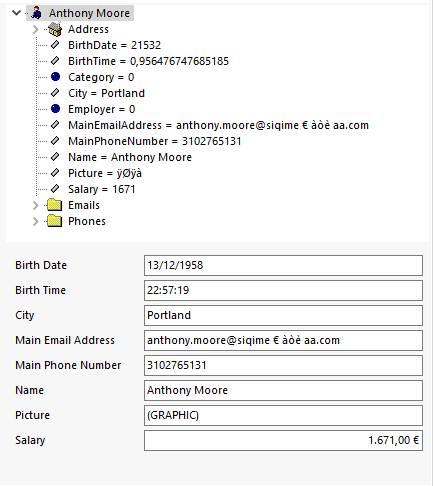Click the yellow folder icon for Emails
Screen dimensions: 433x486
(x=55, y=205)
